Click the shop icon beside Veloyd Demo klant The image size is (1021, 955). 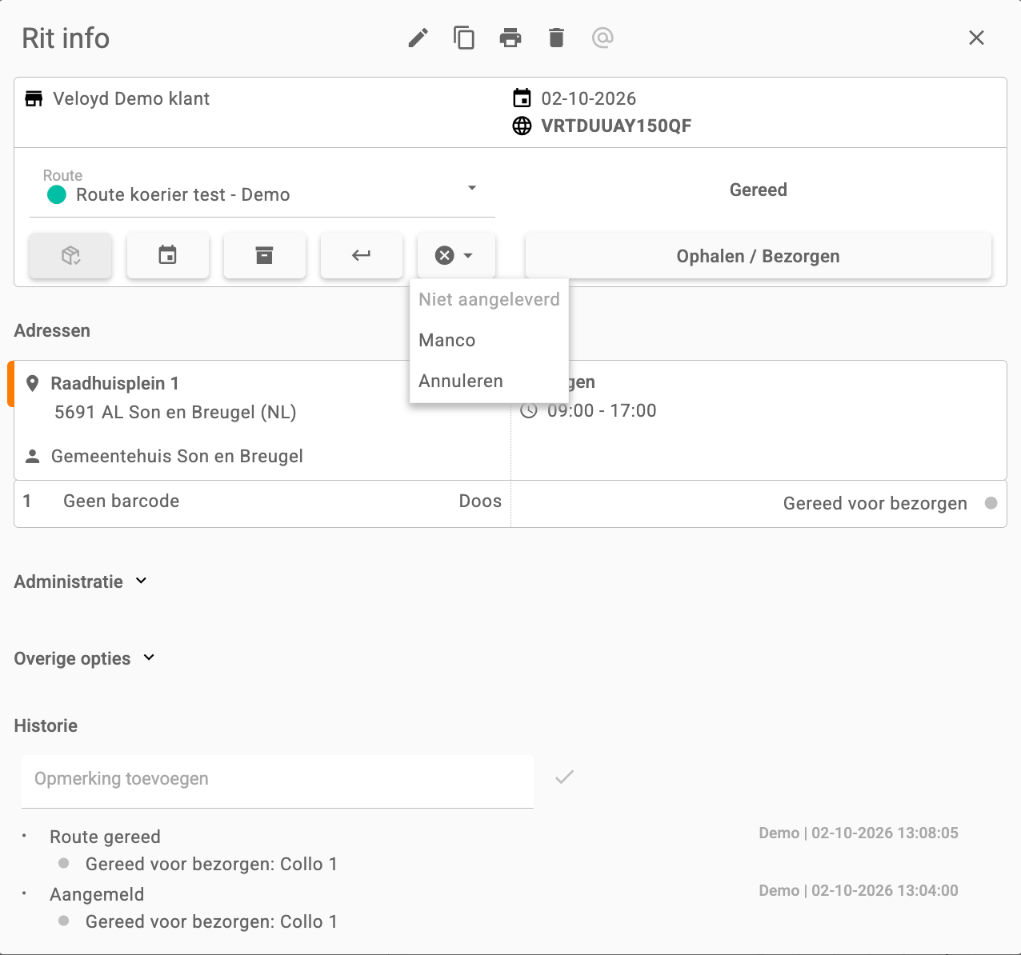(x=34, y=98)
